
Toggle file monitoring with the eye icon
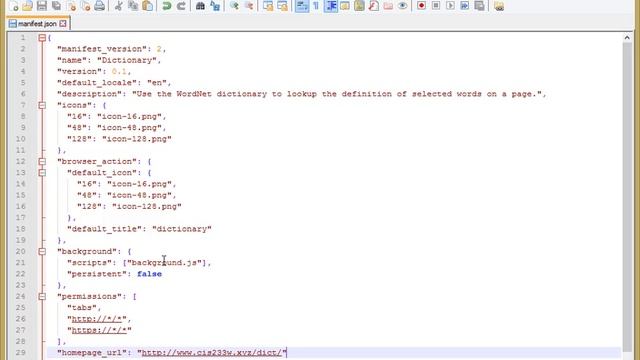click(402, 6)
